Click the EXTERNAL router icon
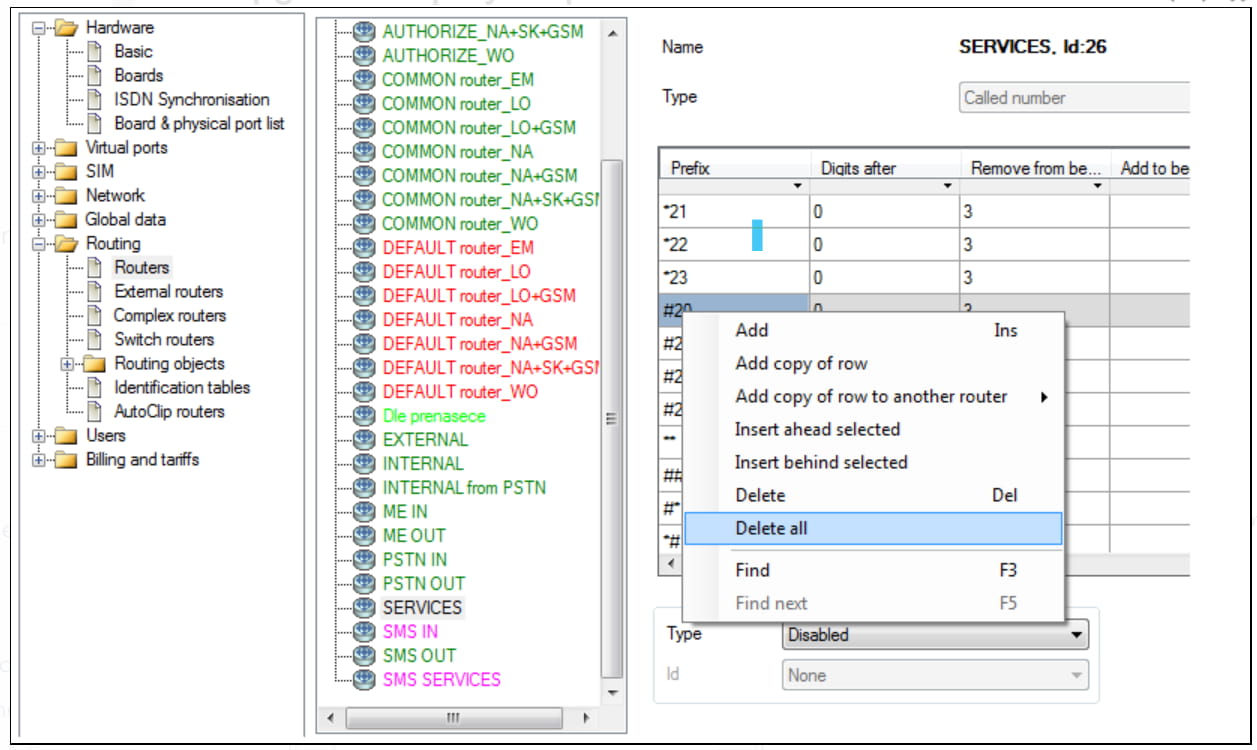 pyautogui.click(x=365, y=440)
